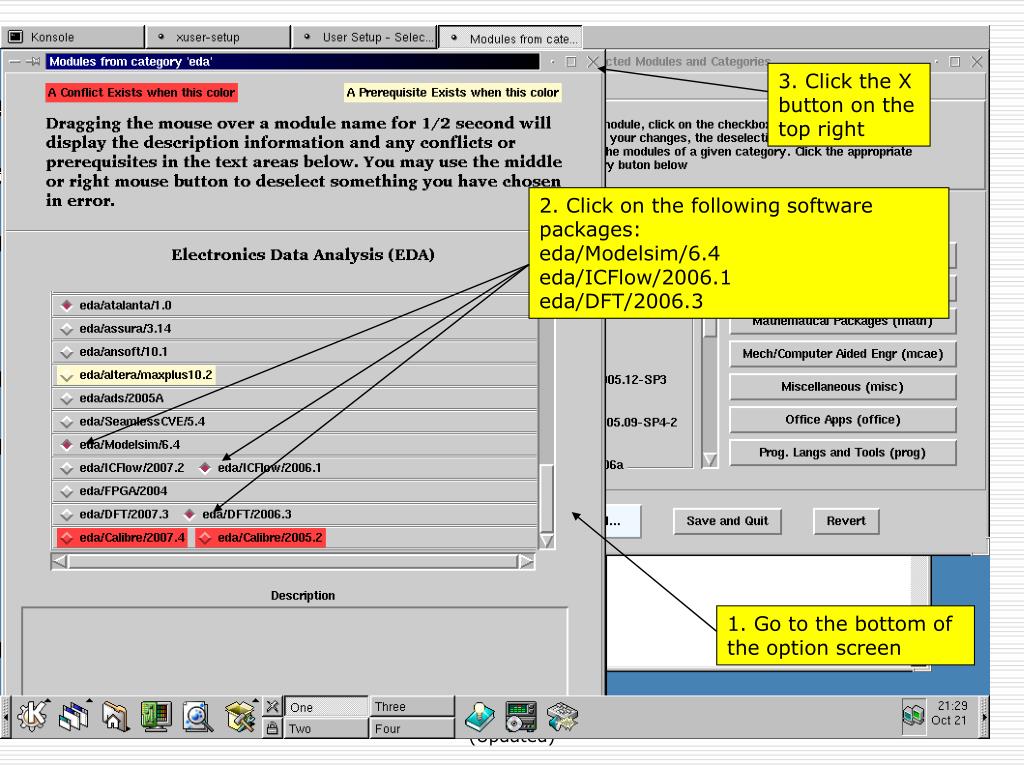The width and height of the screenshot is (1024, 768).
Task: Click the keyboard tool panel icon
Action: click(x=562, y=716)
